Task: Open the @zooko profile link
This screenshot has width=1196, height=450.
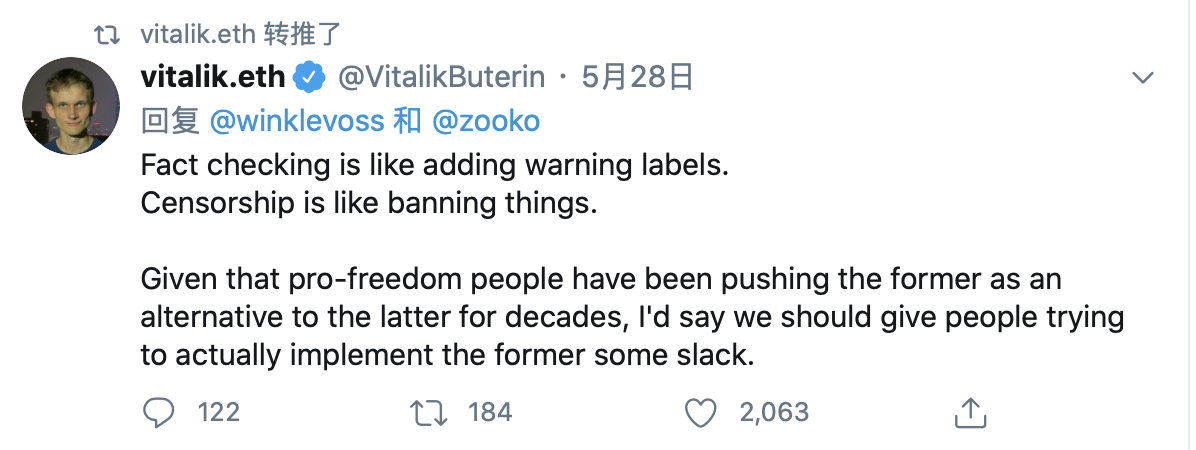Action: 486,121
